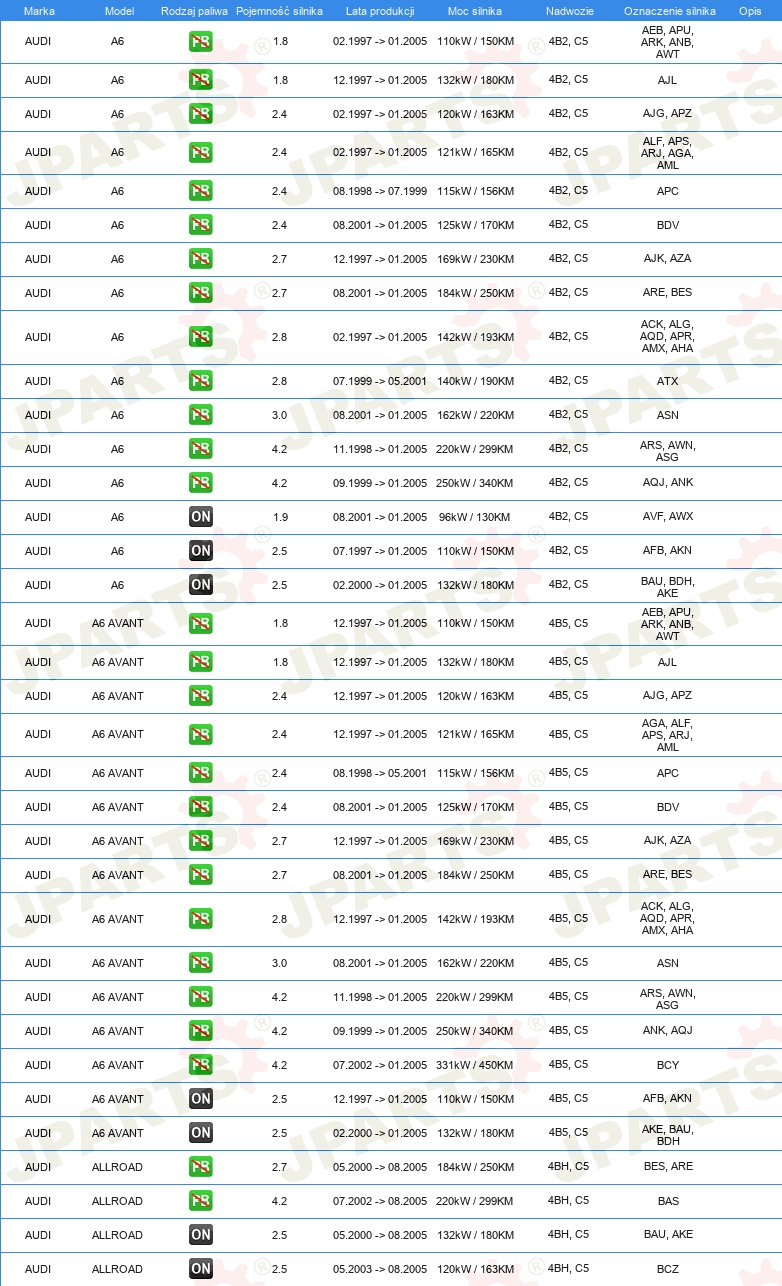Select diesel ON icon in ALLROAD BAU, AKE row
The image size is (782, 1286).
[x=201, y=1235]
